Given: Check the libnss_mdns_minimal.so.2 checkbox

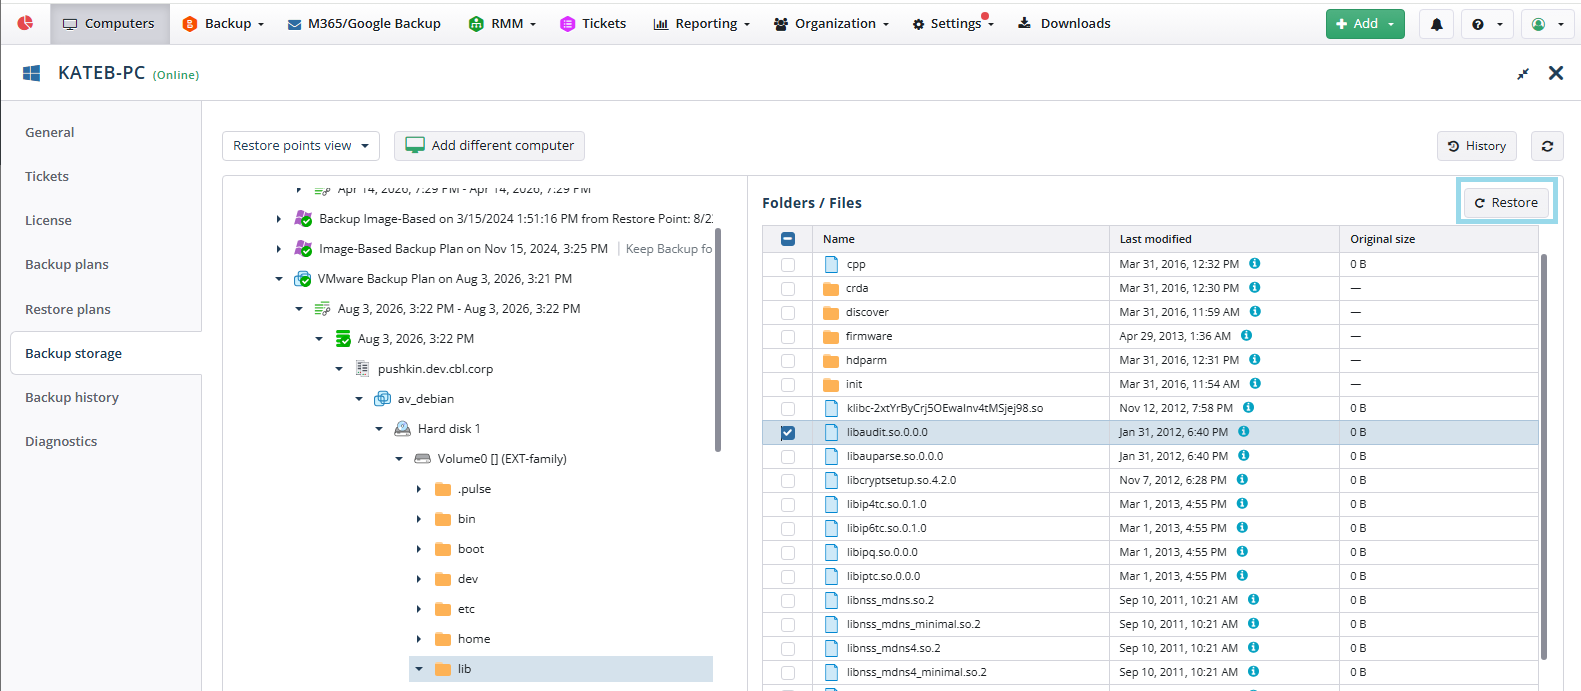Looking at the screenshot, I should (x=788, y=625).
